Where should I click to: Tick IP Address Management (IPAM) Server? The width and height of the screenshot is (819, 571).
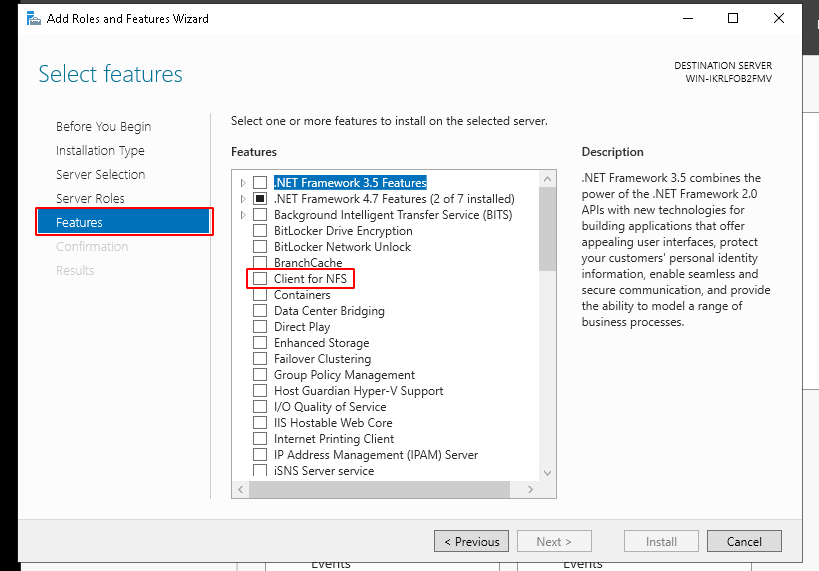click(260, 455)
